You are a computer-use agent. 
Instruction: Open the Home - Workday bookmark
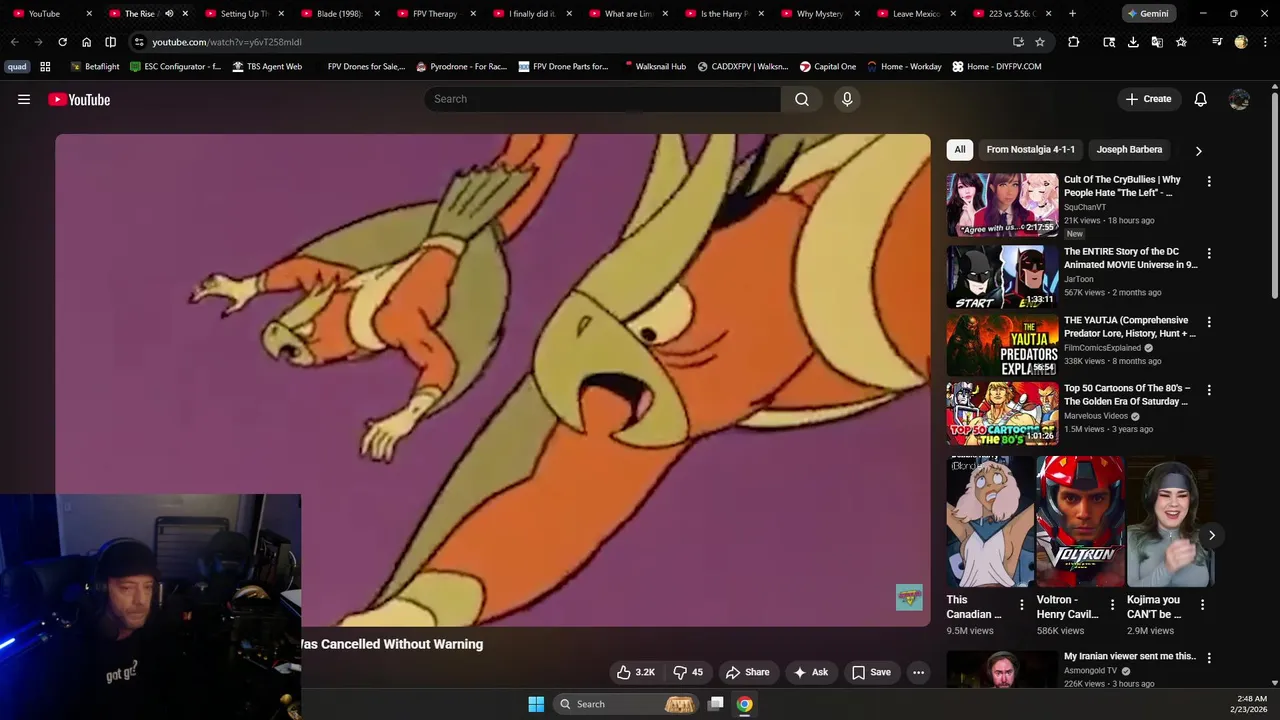[x=904, y=66]
